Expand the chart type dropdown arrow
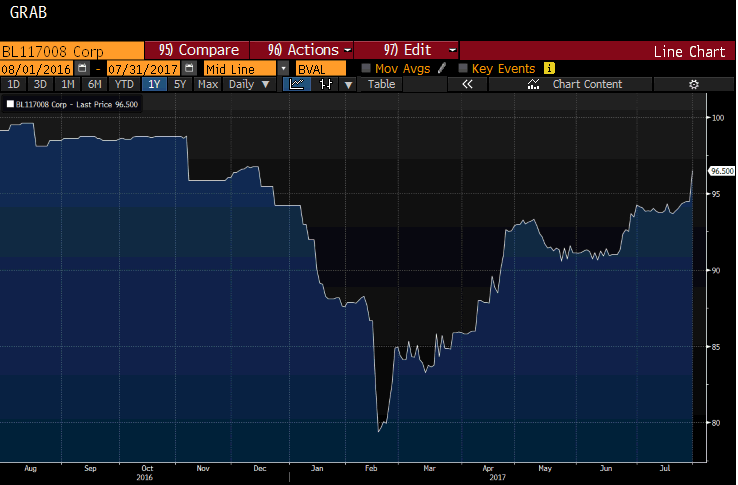Screen dimensions: 738x485 pyautogui.click(x=348, y=84)
